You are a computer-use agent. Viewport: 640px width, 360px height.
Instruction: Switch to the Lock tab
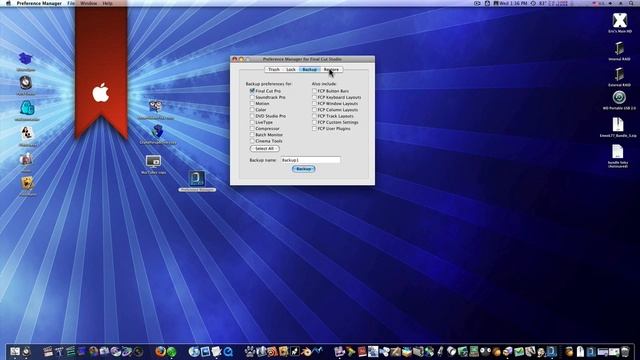click(291, 69)
